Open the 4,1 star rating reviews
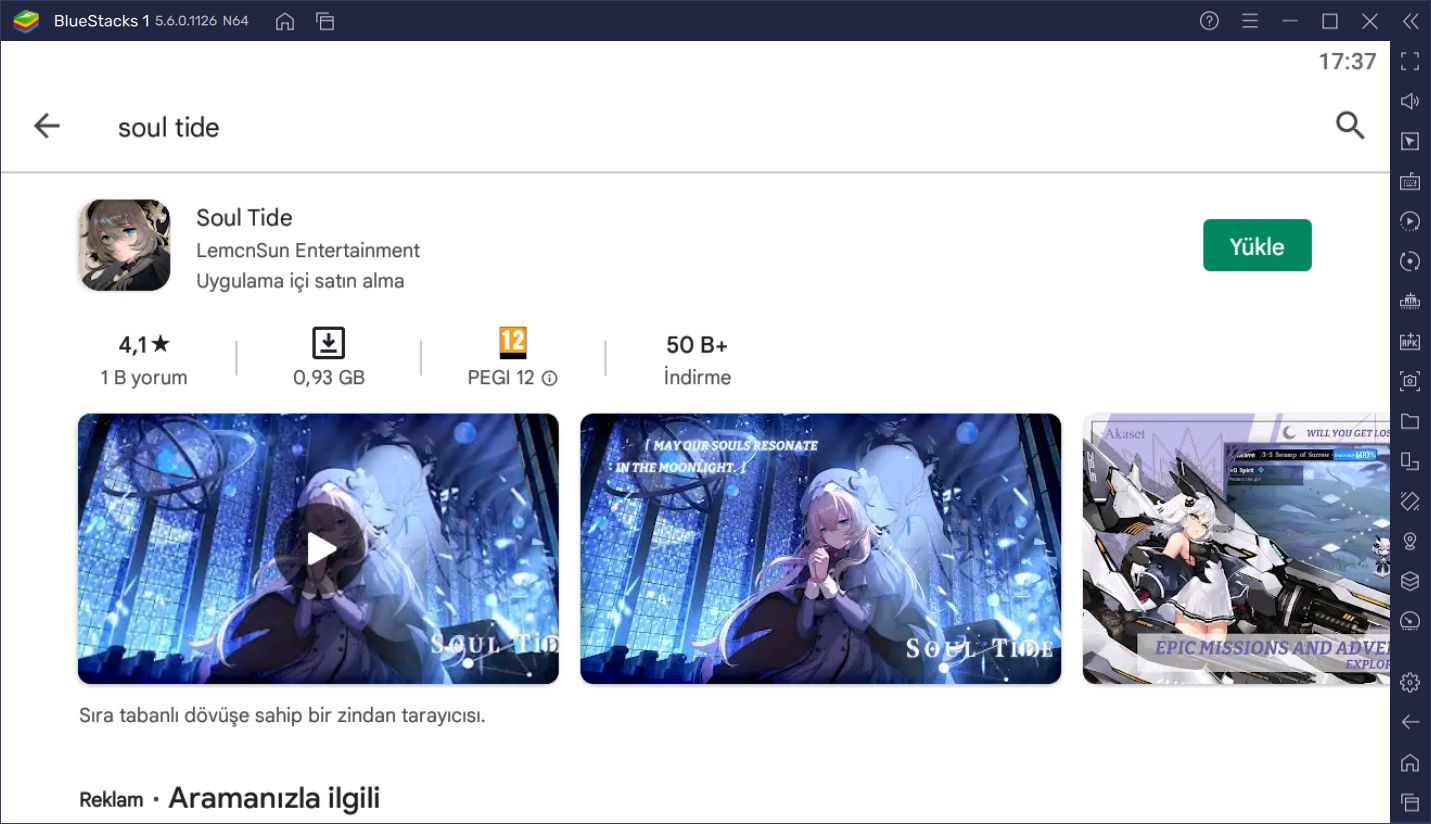Image resolution: width=1431 pixels, height=824 pixels. point(144,345)
